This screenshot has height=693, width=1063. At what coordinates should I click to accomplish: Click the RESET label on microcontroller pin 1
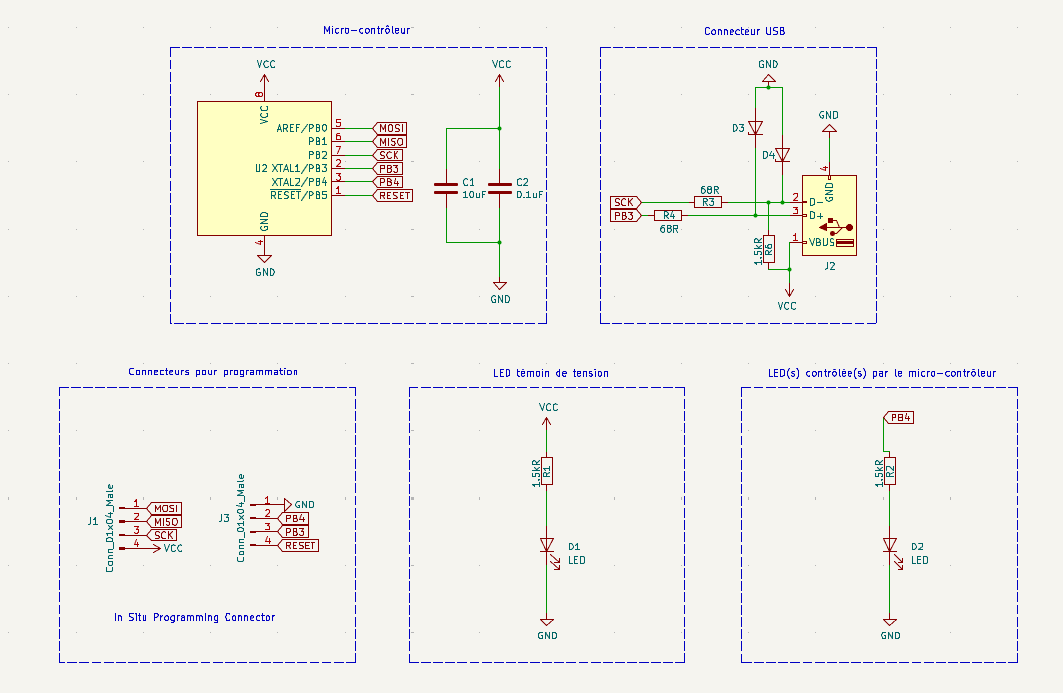(393, 196)
